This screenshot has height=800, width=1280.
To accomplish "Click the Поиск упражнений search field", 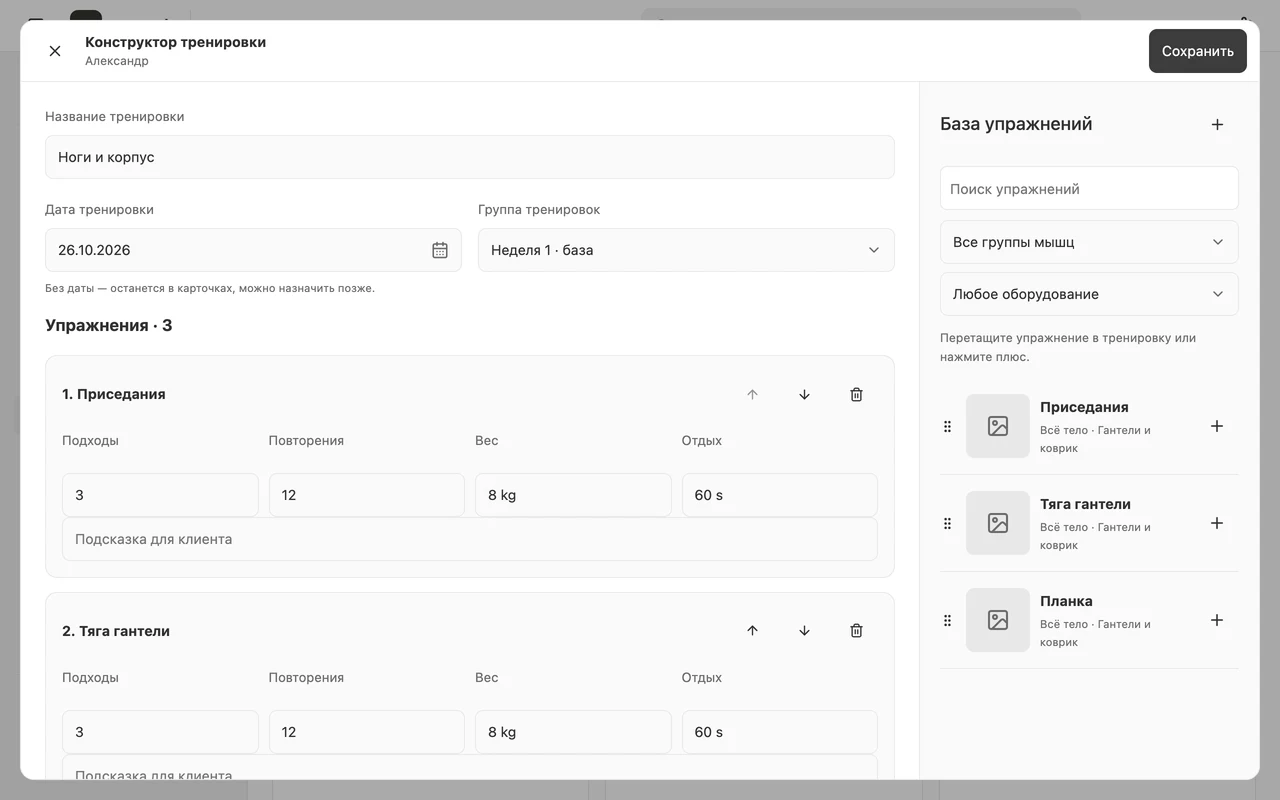I will point(1089,188).
